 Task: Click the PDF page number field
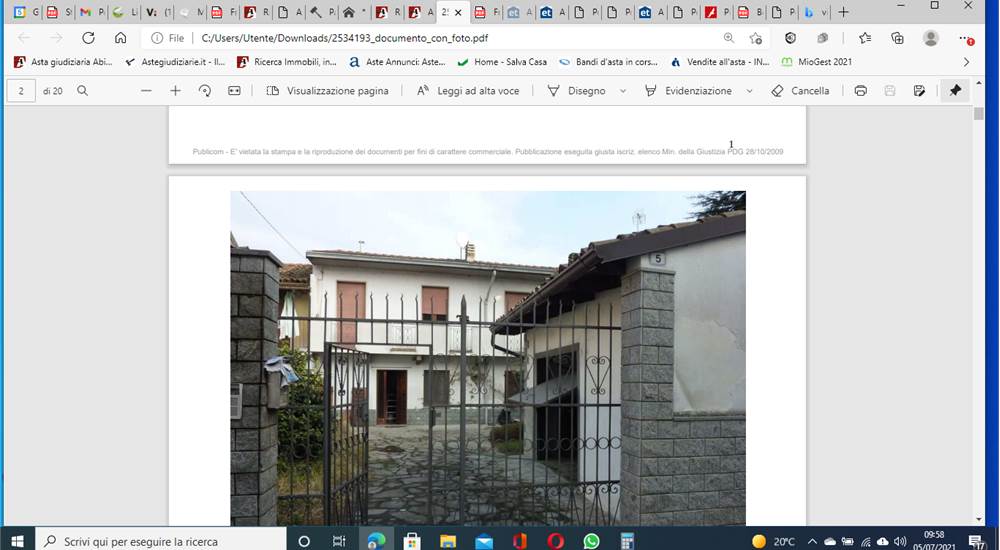point(21,91)
